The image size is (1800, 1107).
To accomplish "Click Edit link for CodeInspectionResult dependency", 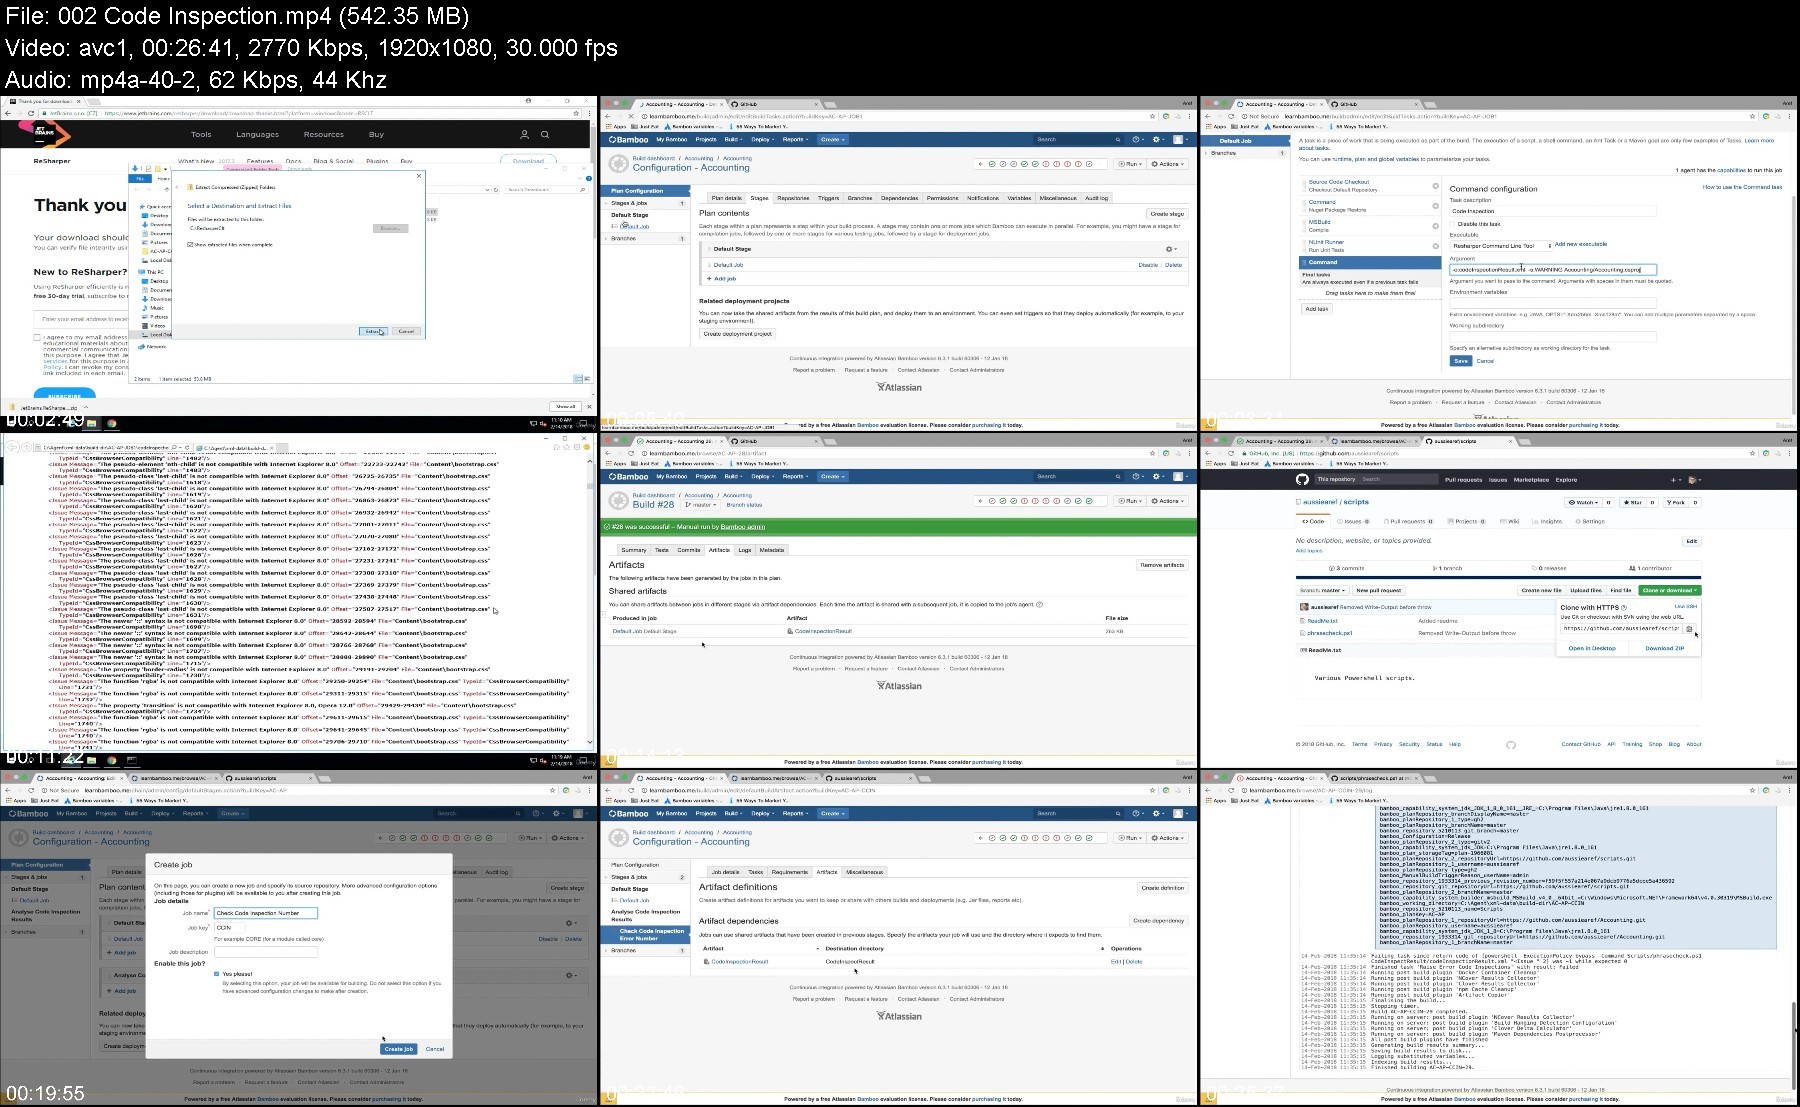I will pos(1115,962).
